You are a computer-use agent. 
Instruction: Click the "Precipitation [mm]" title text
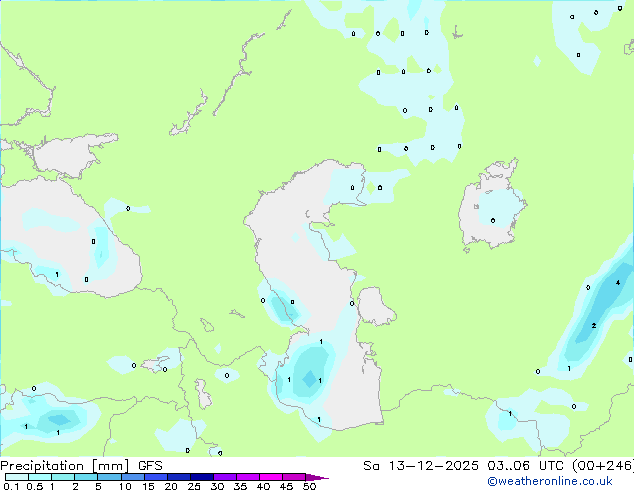[x=64, y=466]
